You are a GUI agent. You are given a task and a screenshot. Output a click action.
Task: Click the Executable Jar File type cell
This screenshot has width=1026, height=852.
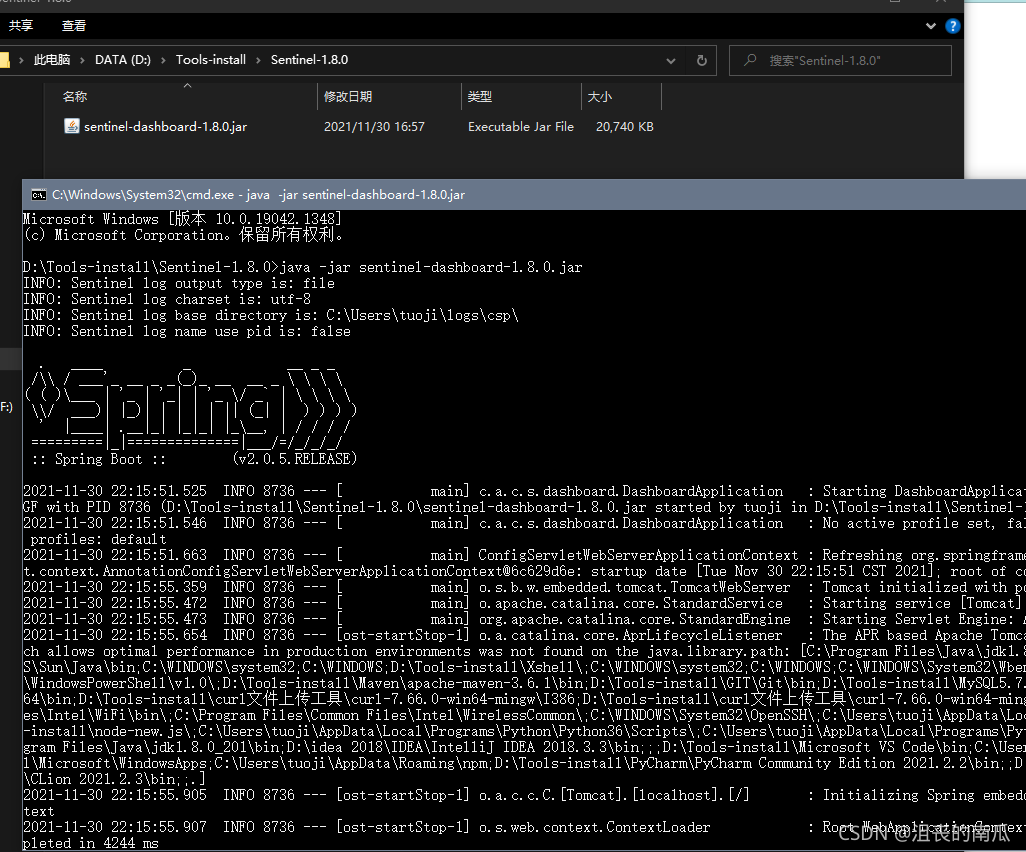click(521, 126)
